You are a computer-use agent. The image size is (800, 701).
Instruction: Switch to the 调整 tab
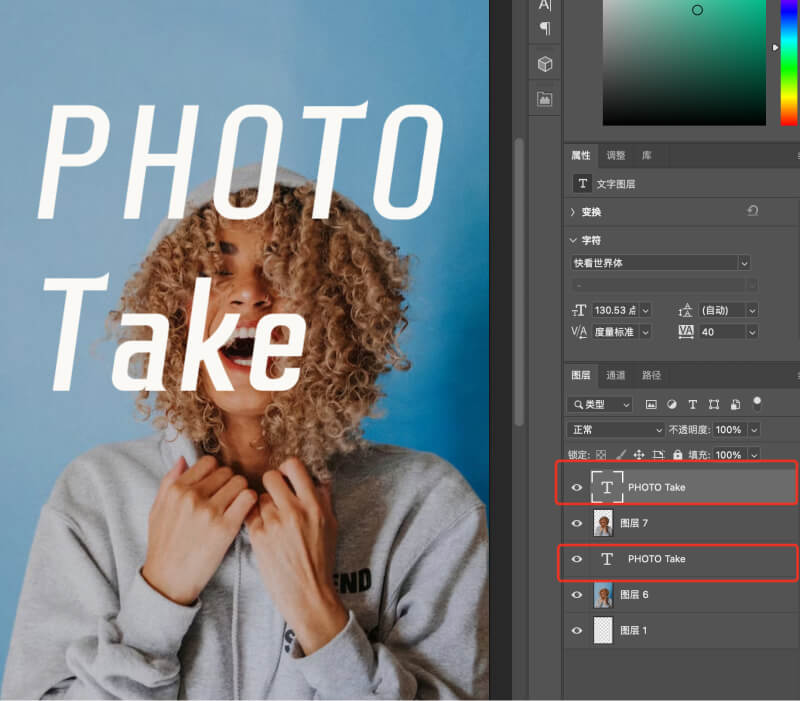coord(616,155)
